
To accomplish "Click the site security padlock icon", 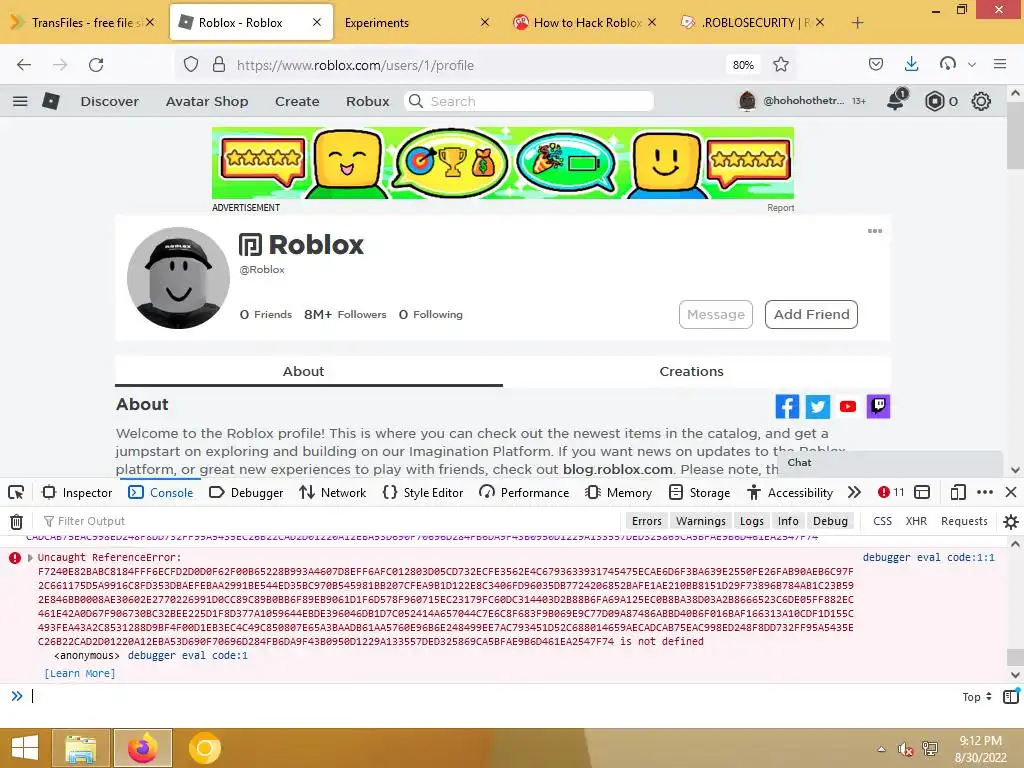I will coord(219,65).
